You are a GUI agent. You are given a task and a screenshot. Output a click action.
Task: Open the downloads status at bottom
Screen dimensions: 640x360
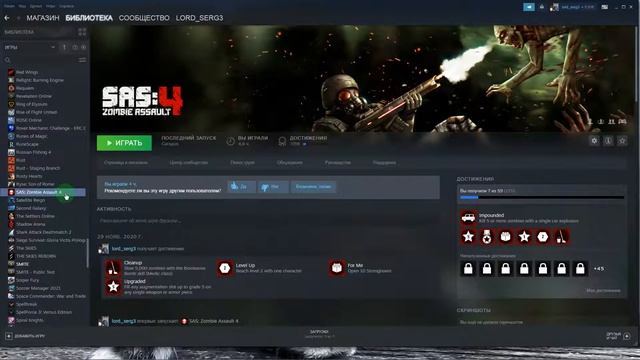tap(319, 334)
